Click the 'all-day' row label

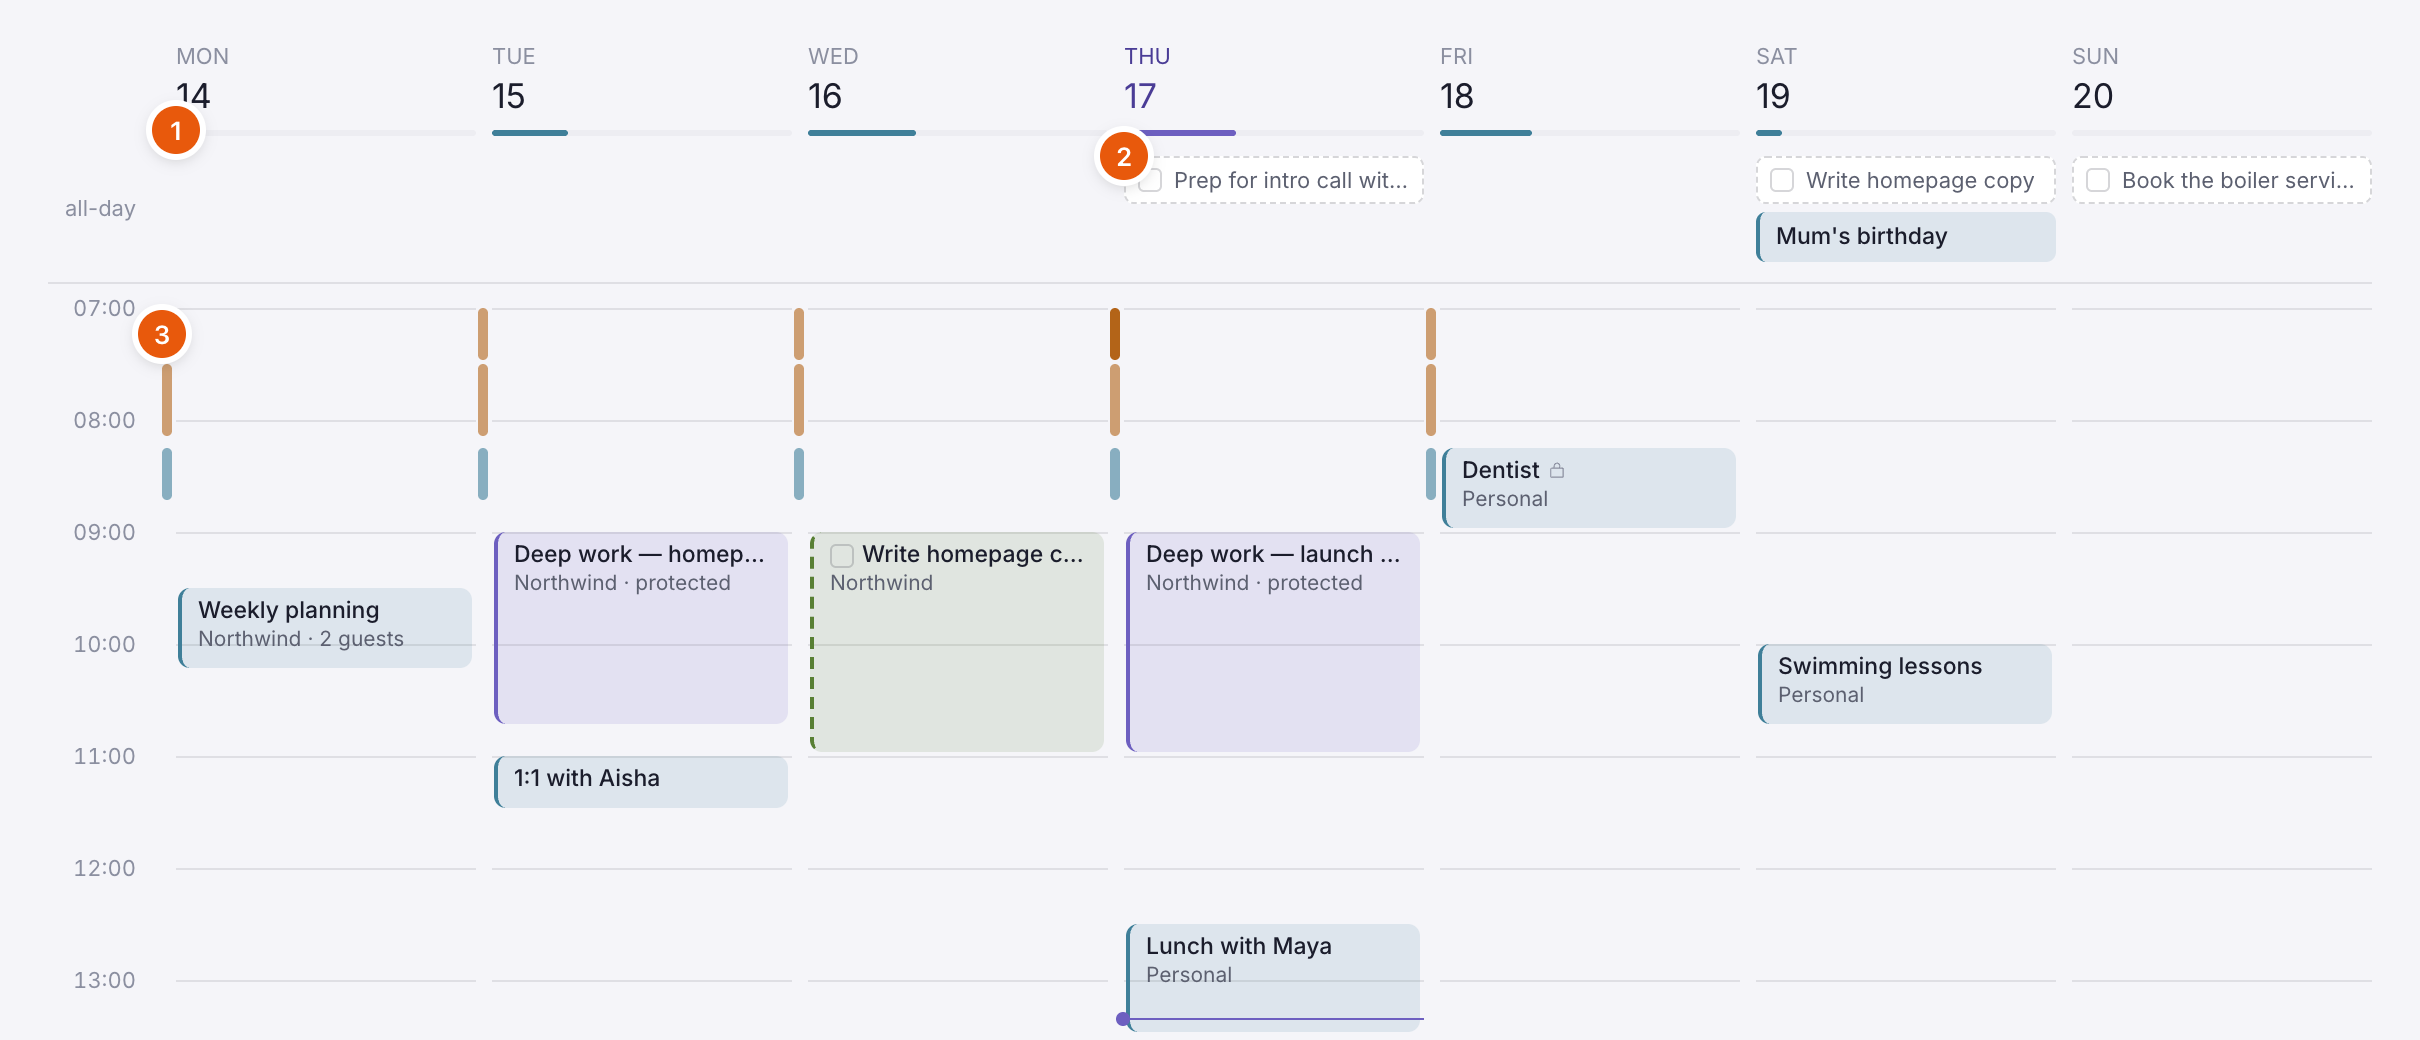(100, 208)
